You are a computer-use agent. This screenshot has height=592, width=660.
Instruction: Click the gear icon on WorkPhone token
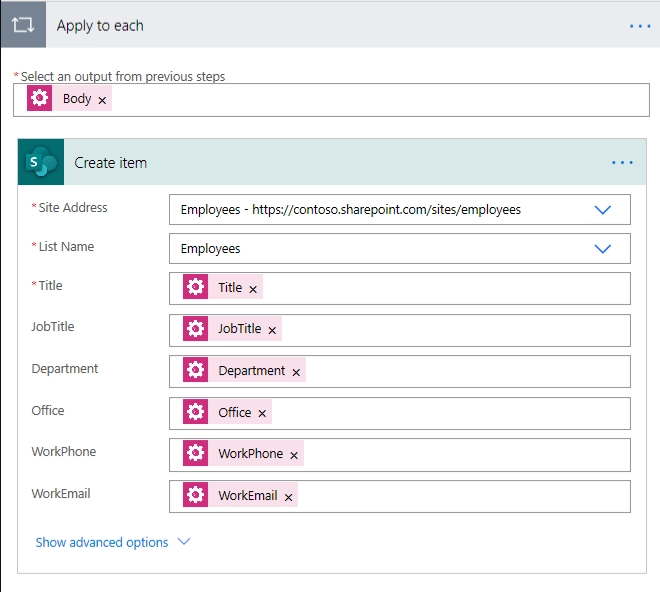tap(195, 453)
